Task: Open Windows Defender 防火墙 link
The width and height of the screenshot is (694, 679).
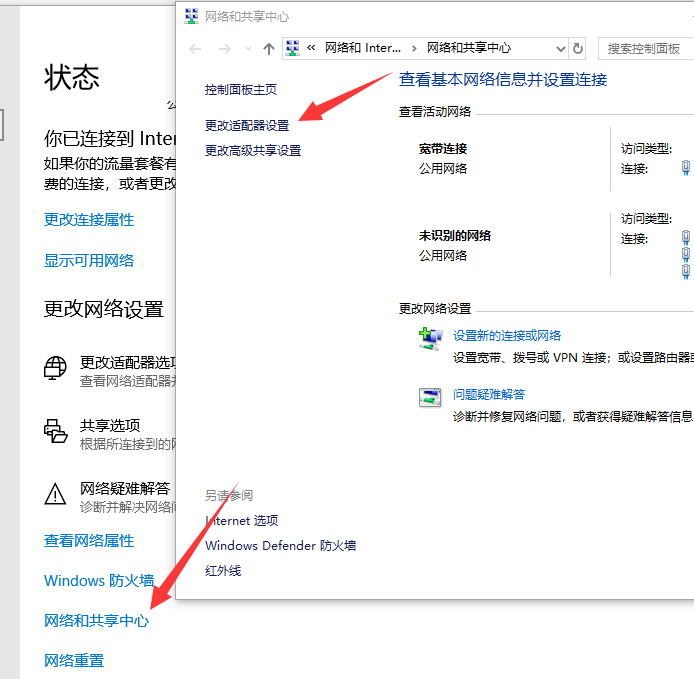Action: [x=280, y=545]
